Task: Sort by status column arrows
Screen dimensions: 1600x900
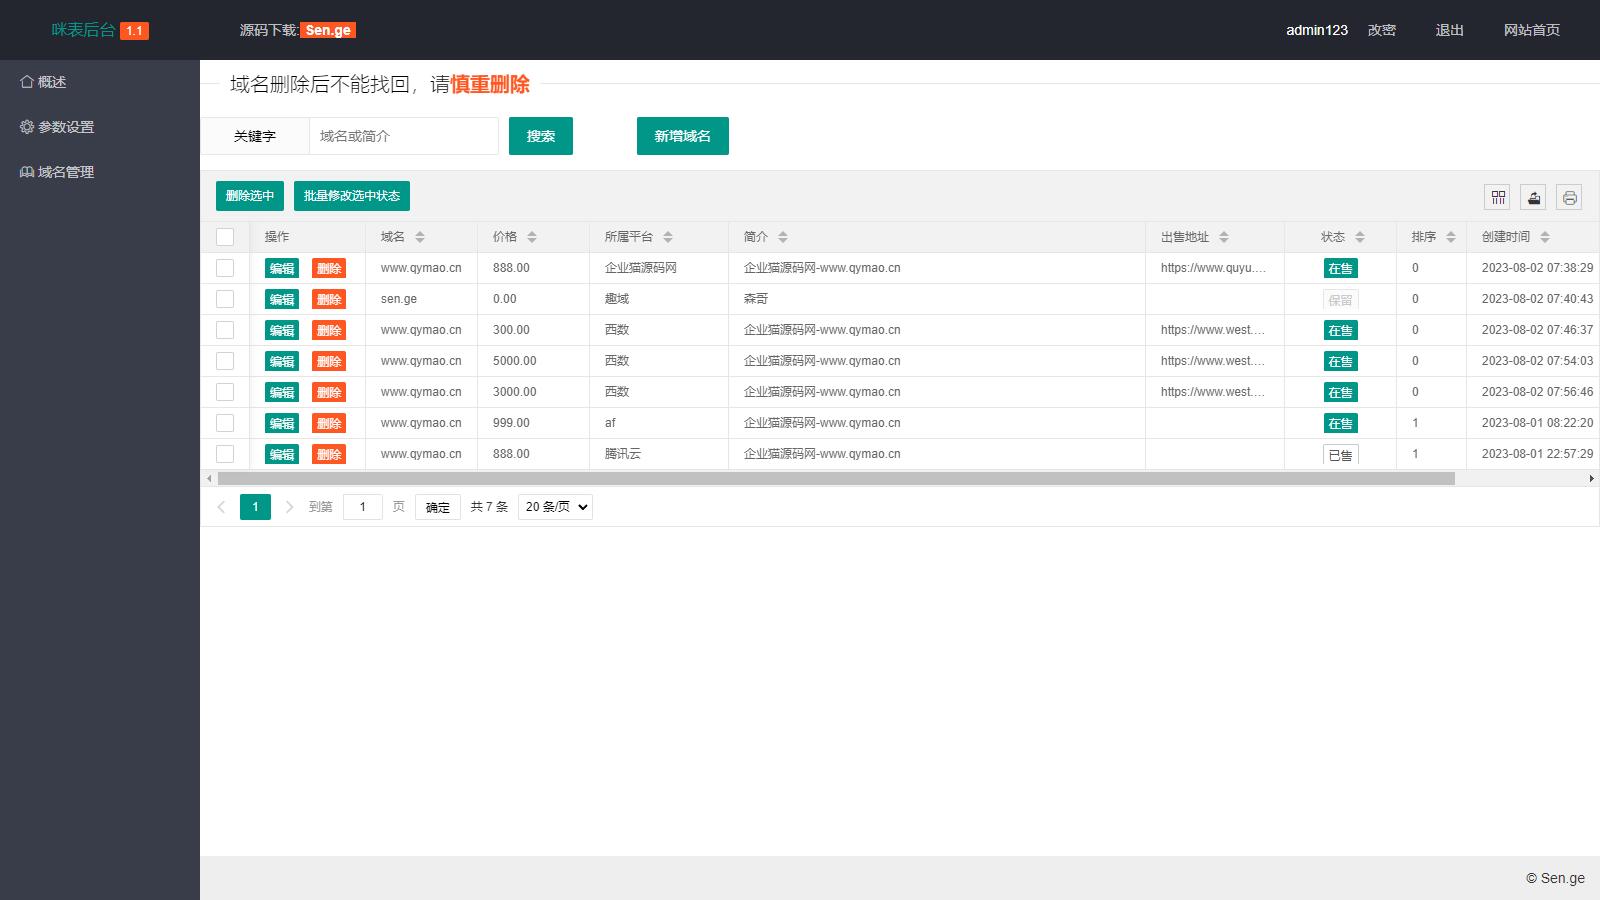Action: pyautogui.click(x=1360, y=237)
